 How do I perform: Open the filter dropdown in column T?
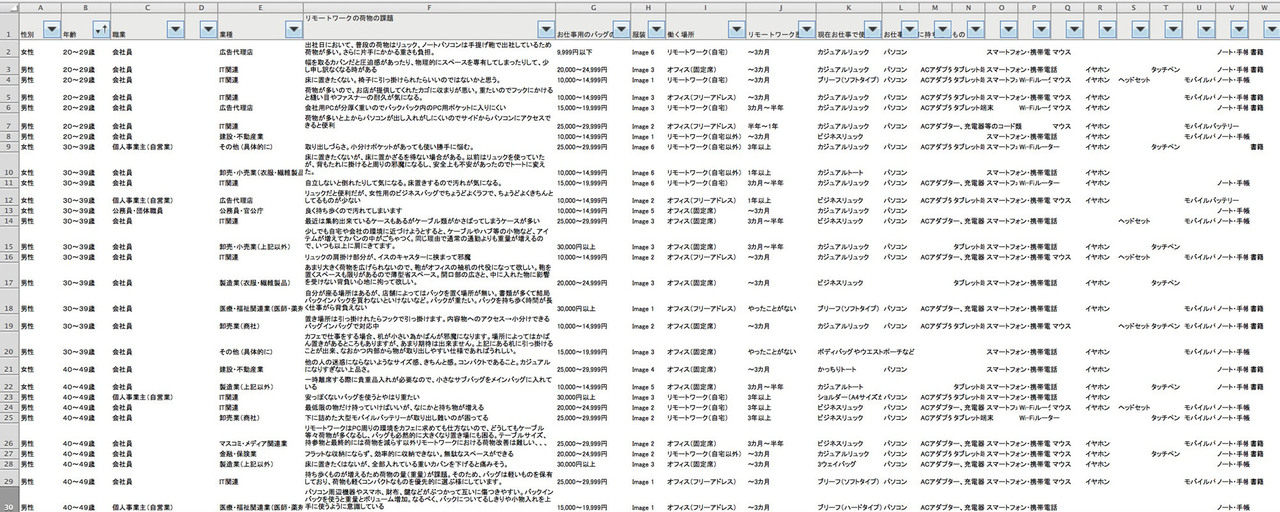(1174, 30)
